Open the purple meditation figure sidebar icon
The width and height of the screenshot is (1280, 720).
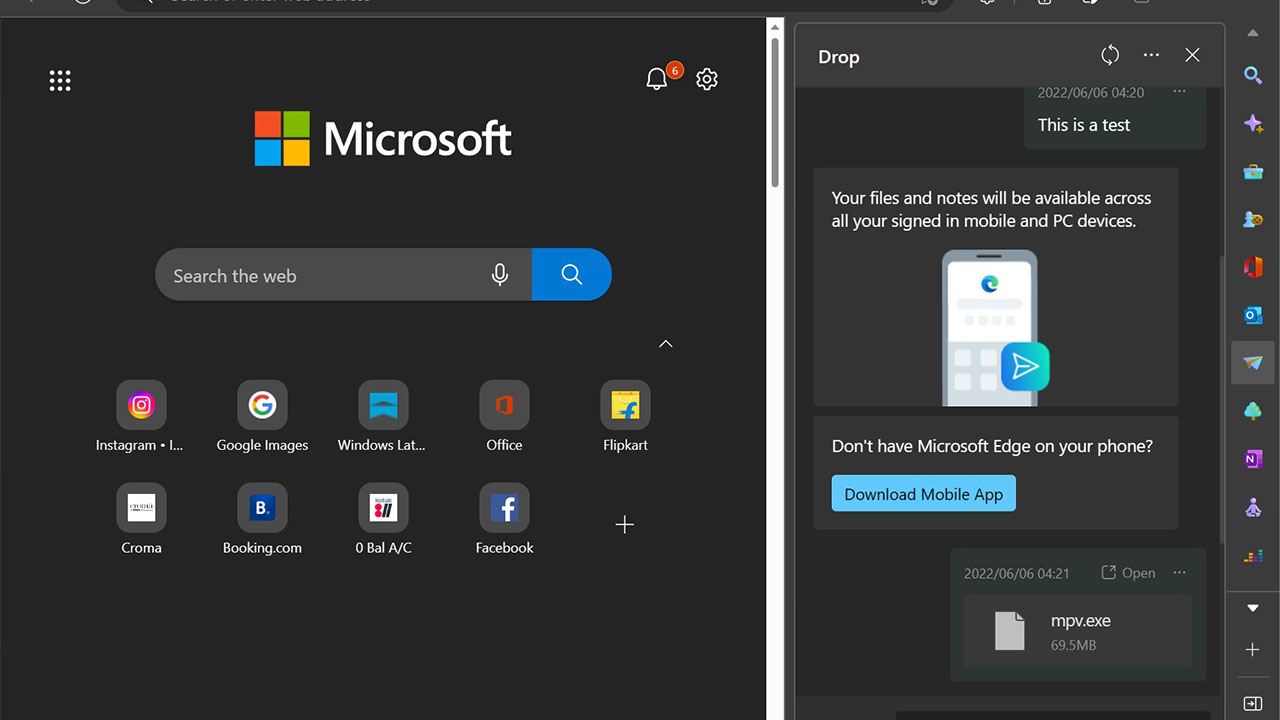[1253, 507]
